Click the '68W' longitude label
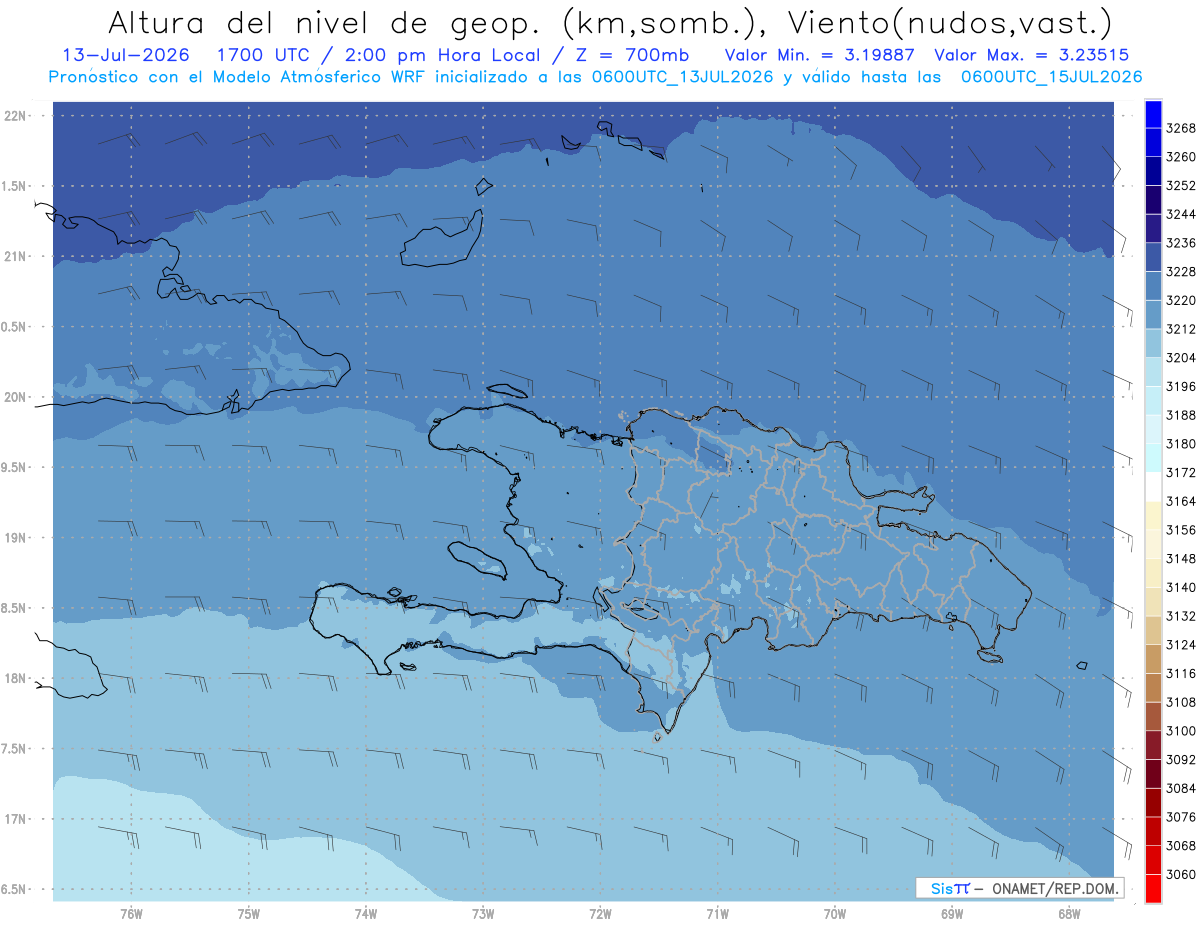The image size is (1200, 927). (1069, 914)
